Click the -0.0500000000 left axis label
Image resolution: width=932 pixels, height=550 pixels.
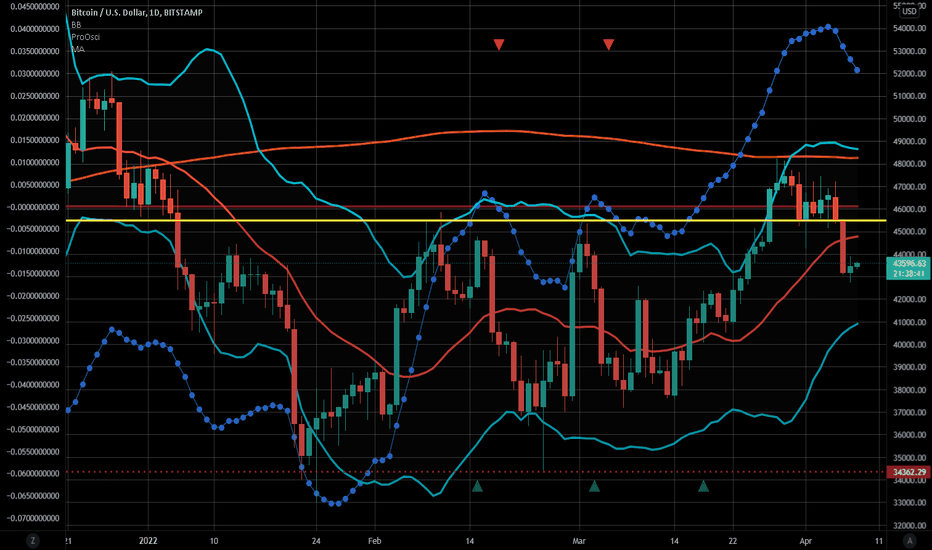[33, 429]
